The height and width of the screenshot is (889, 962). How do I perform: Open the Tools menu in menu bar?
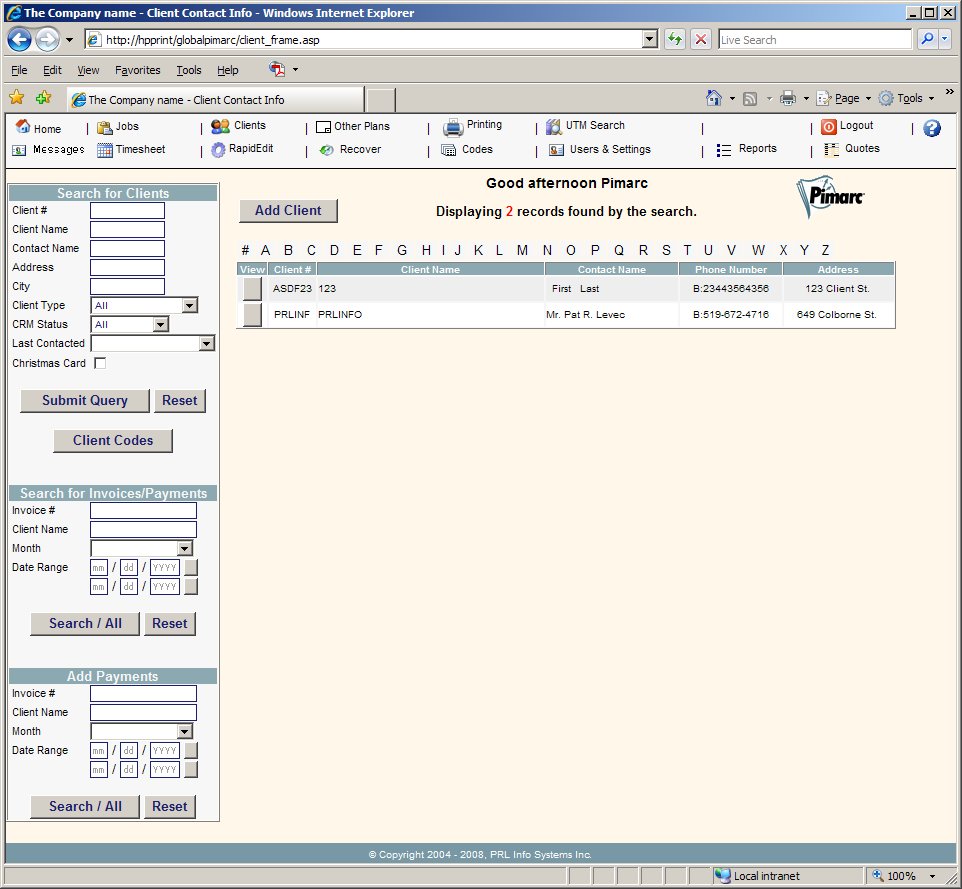pos(189,70)
